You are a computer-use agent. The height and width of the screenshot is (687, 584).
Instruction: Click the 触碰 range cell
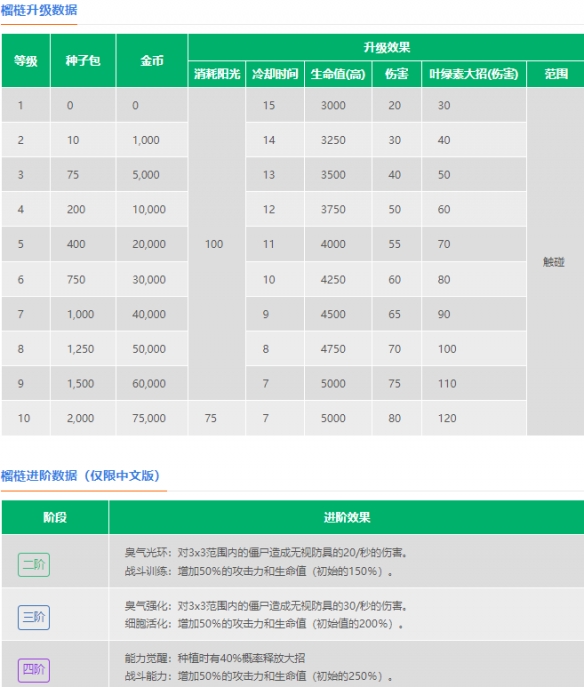click(554, 262)
